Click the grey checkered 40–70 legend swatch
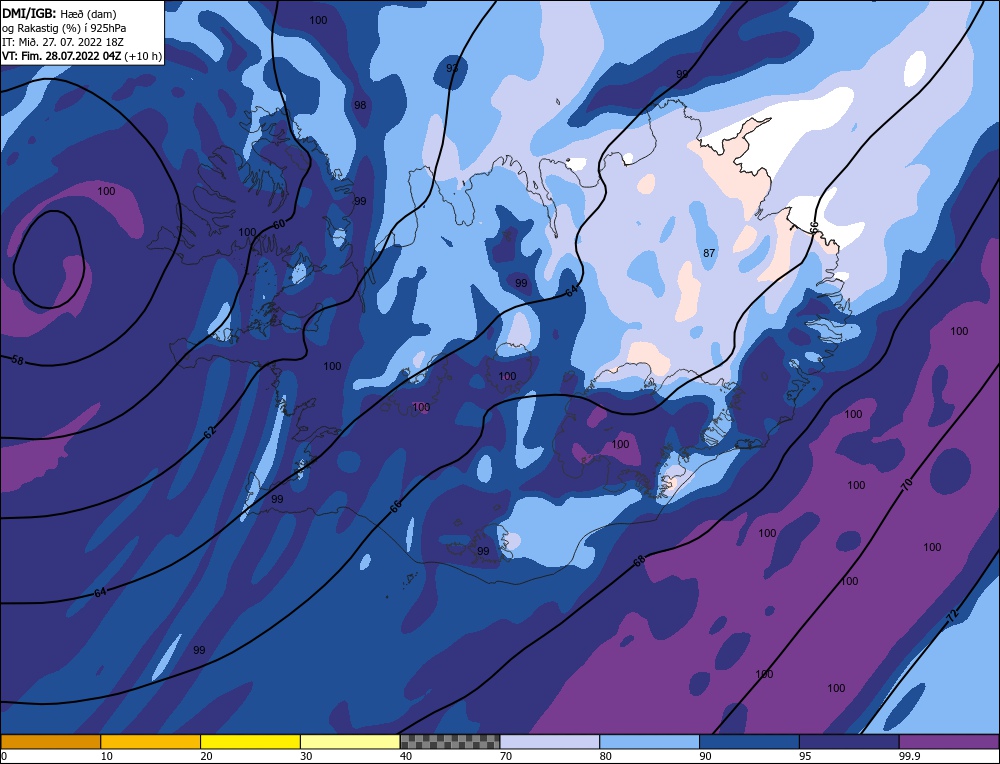Image resolution: width=1000 pixels, height=764 pixels. pos(450,741)
